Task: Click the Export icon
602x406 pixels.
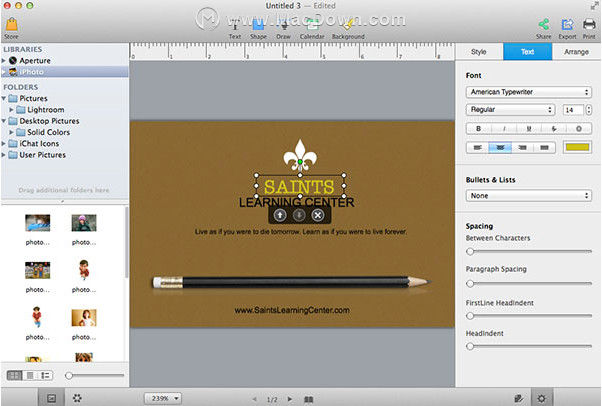Action: pos(567,28)
